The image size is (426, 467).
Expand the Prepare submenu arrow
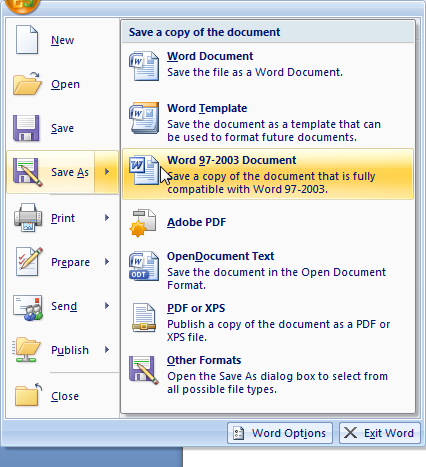(x=107, y=262)
